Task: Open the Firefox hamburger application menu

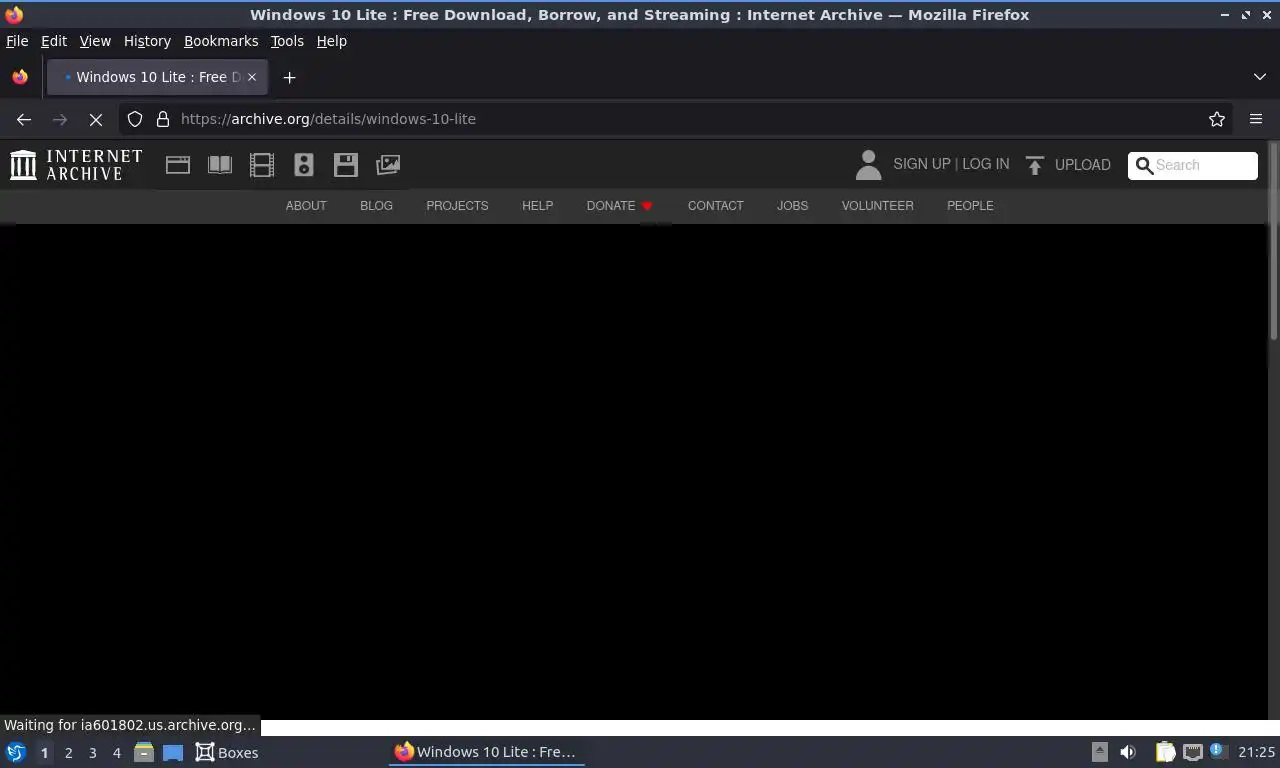Action: (x=1256, y=119)
